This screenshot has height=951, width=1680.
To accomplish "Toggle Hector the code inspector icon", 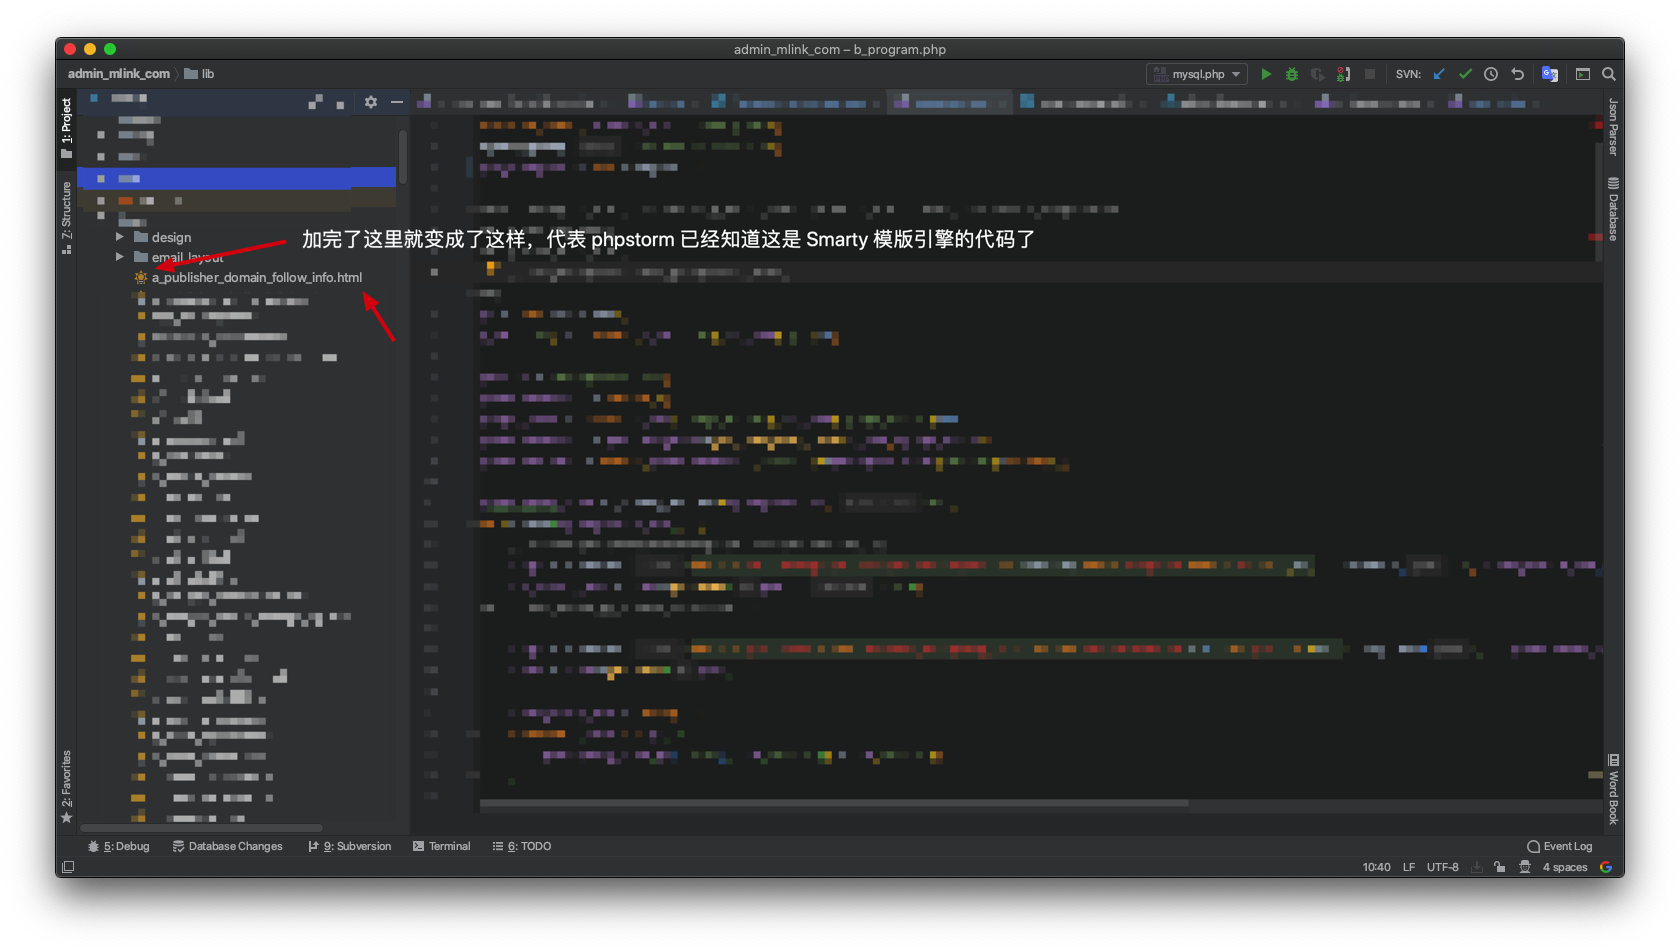I will click(x=1525, y=867).
